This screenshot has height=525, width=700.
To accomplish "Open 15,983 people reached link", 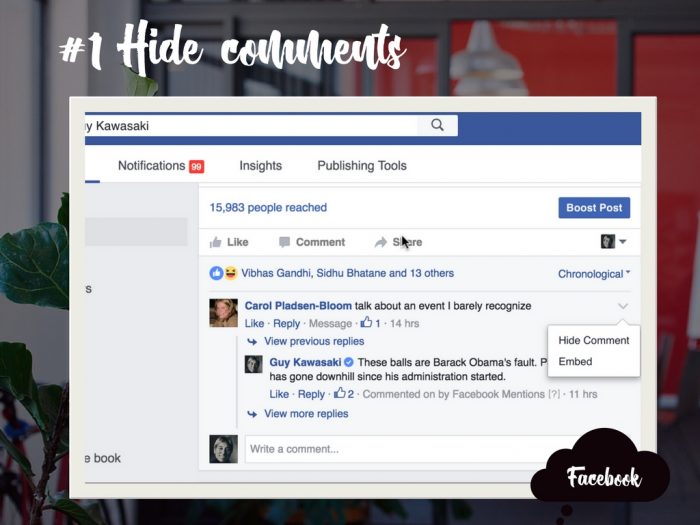I will (268, 208).
